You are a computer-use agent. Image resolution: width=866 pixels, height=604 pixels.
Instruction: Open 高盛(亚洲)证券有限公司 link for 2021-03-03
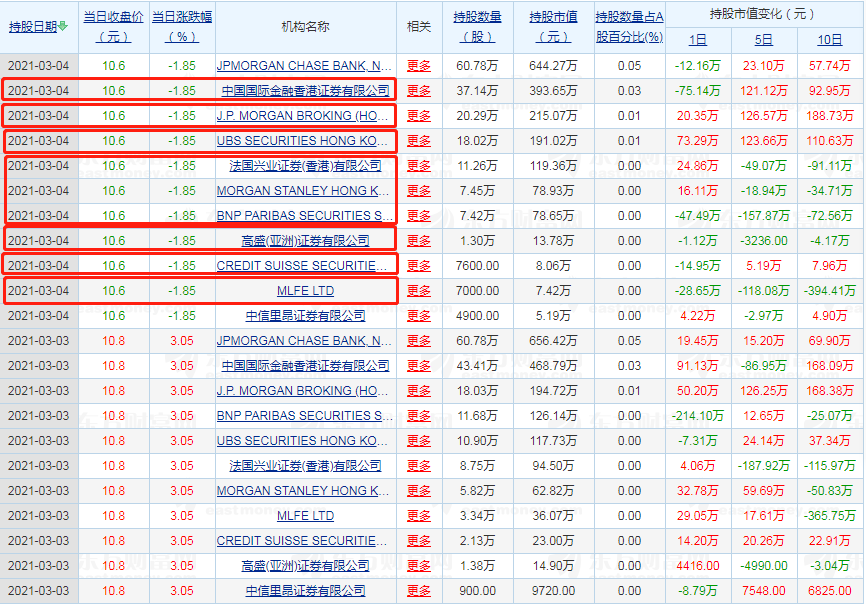point(305,566)
